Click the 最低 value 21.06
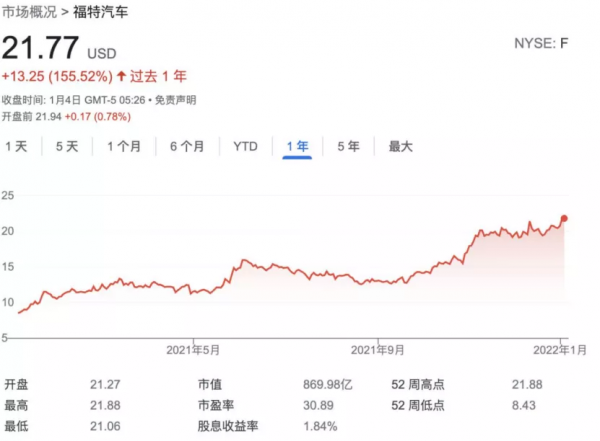600x441 pixels. 105,426
